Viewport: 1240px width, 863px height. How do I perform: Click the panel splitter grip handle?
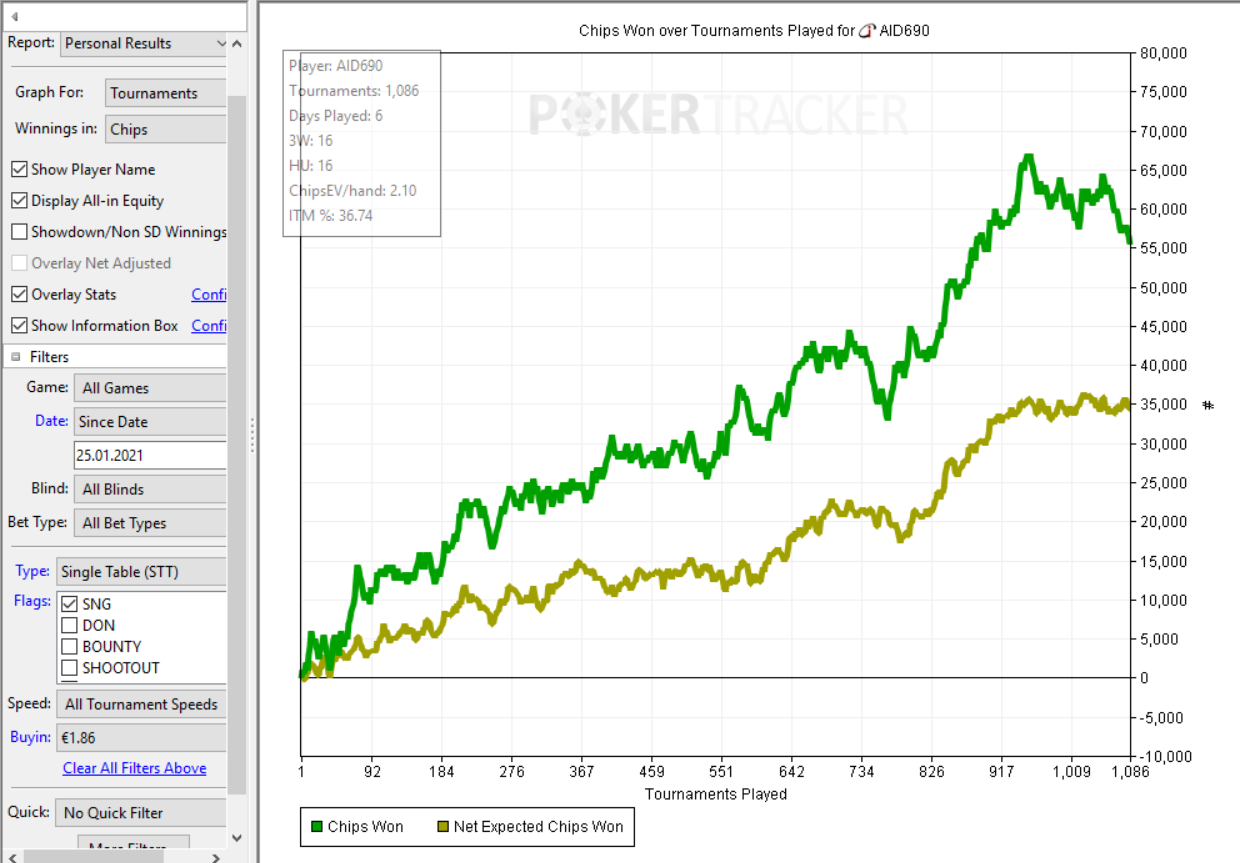pos(252,436)
